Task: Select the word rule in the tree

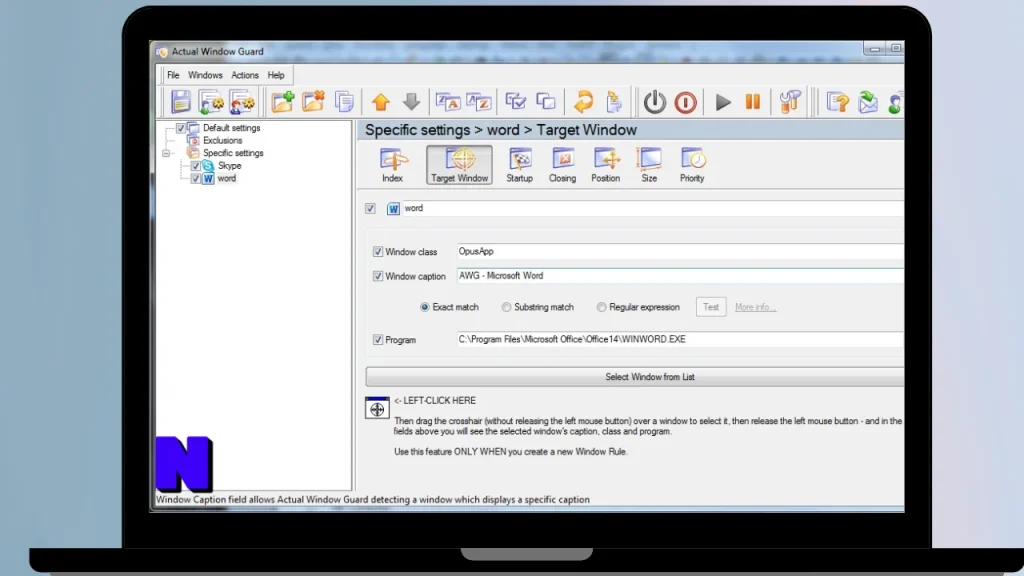Action: point(227,178)
